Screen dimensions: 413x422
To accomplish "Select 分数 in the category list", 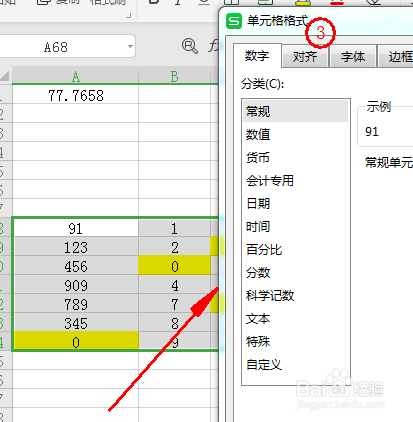I will coord(296,273).
